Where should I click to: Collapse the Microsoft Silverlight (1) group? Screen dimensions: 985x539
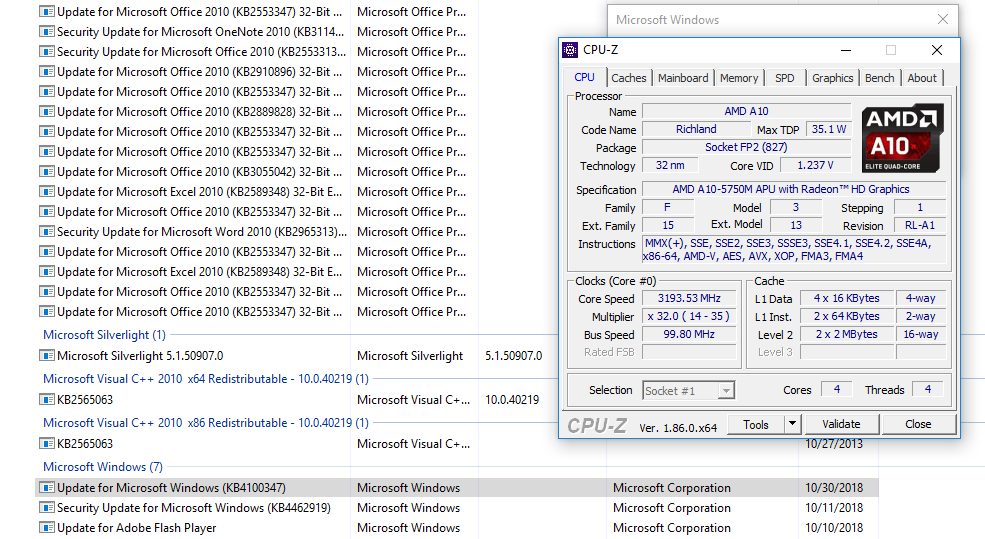click(104, 335)
